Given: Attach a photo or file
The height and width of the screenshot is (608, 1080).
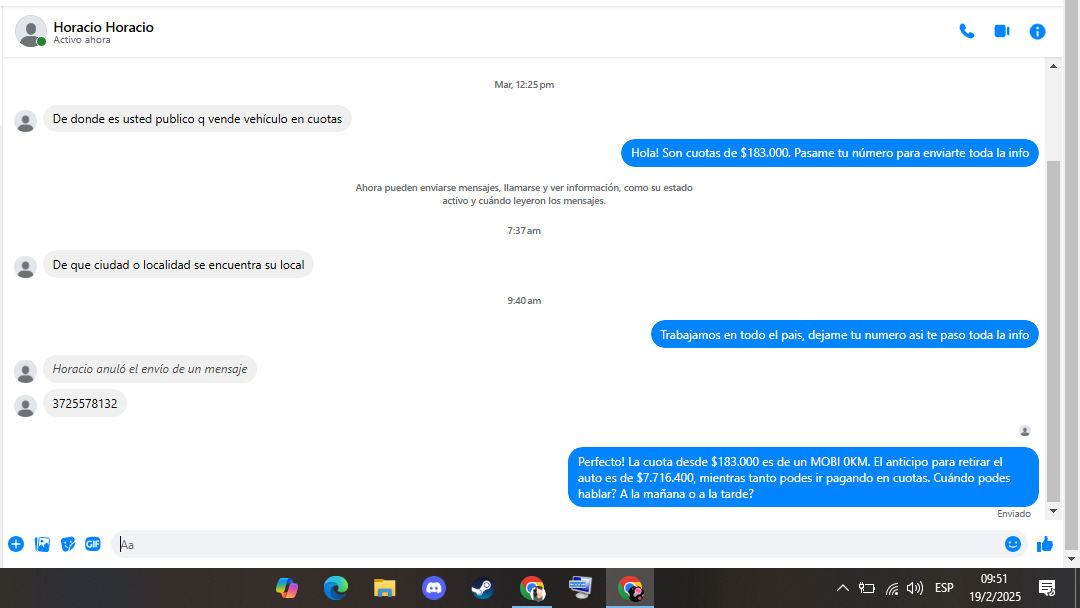Looking at the screenshot, I should [x=42, y=544].
